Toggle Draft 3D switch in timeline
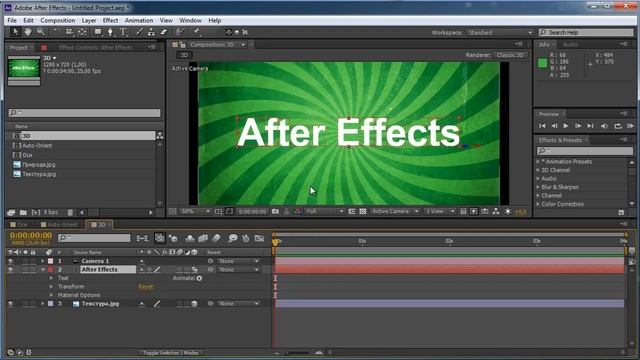The height and width of the screenshot is (360, 640). 173,238
